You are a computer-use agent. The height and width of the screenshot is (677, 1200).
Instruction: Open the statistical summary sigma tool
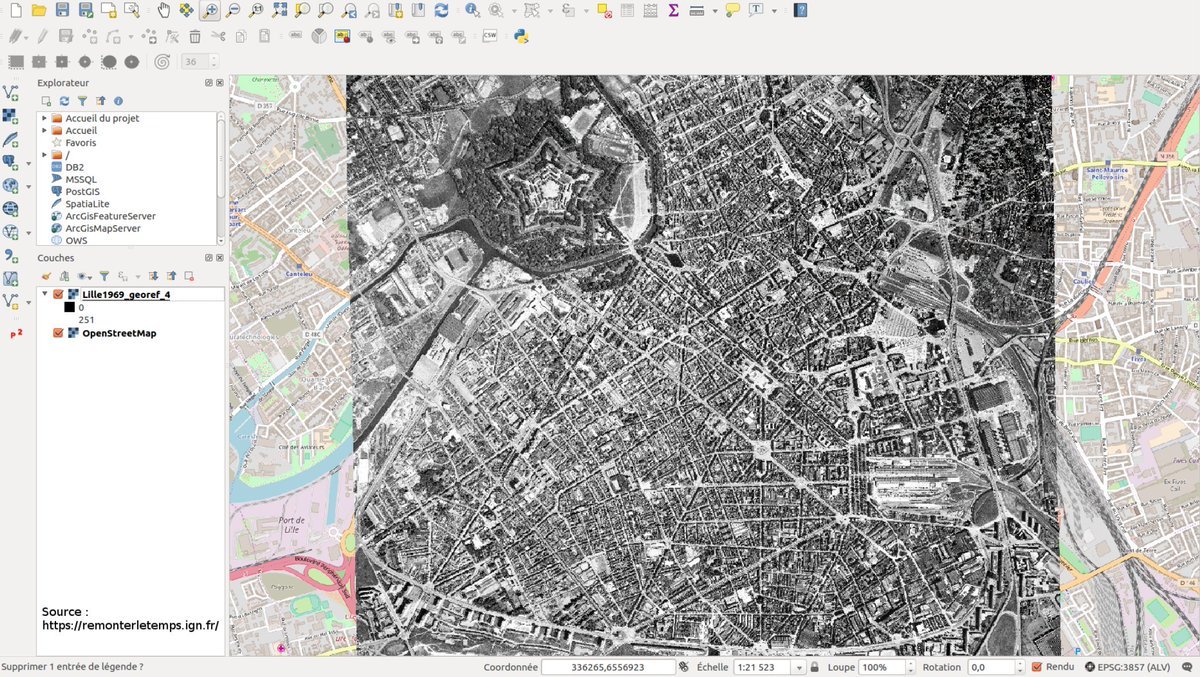(x=673, y=11)
